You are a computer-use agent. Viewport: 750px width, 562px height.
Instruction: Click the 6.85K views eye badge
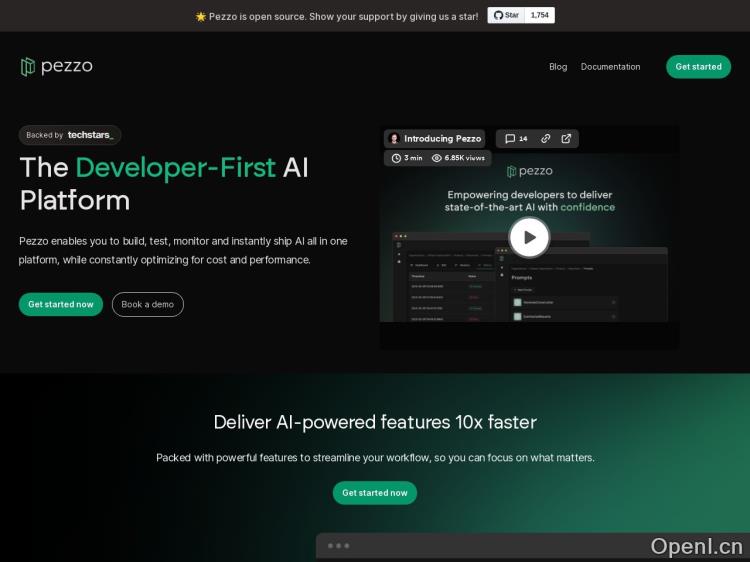[x=458, y=158]
